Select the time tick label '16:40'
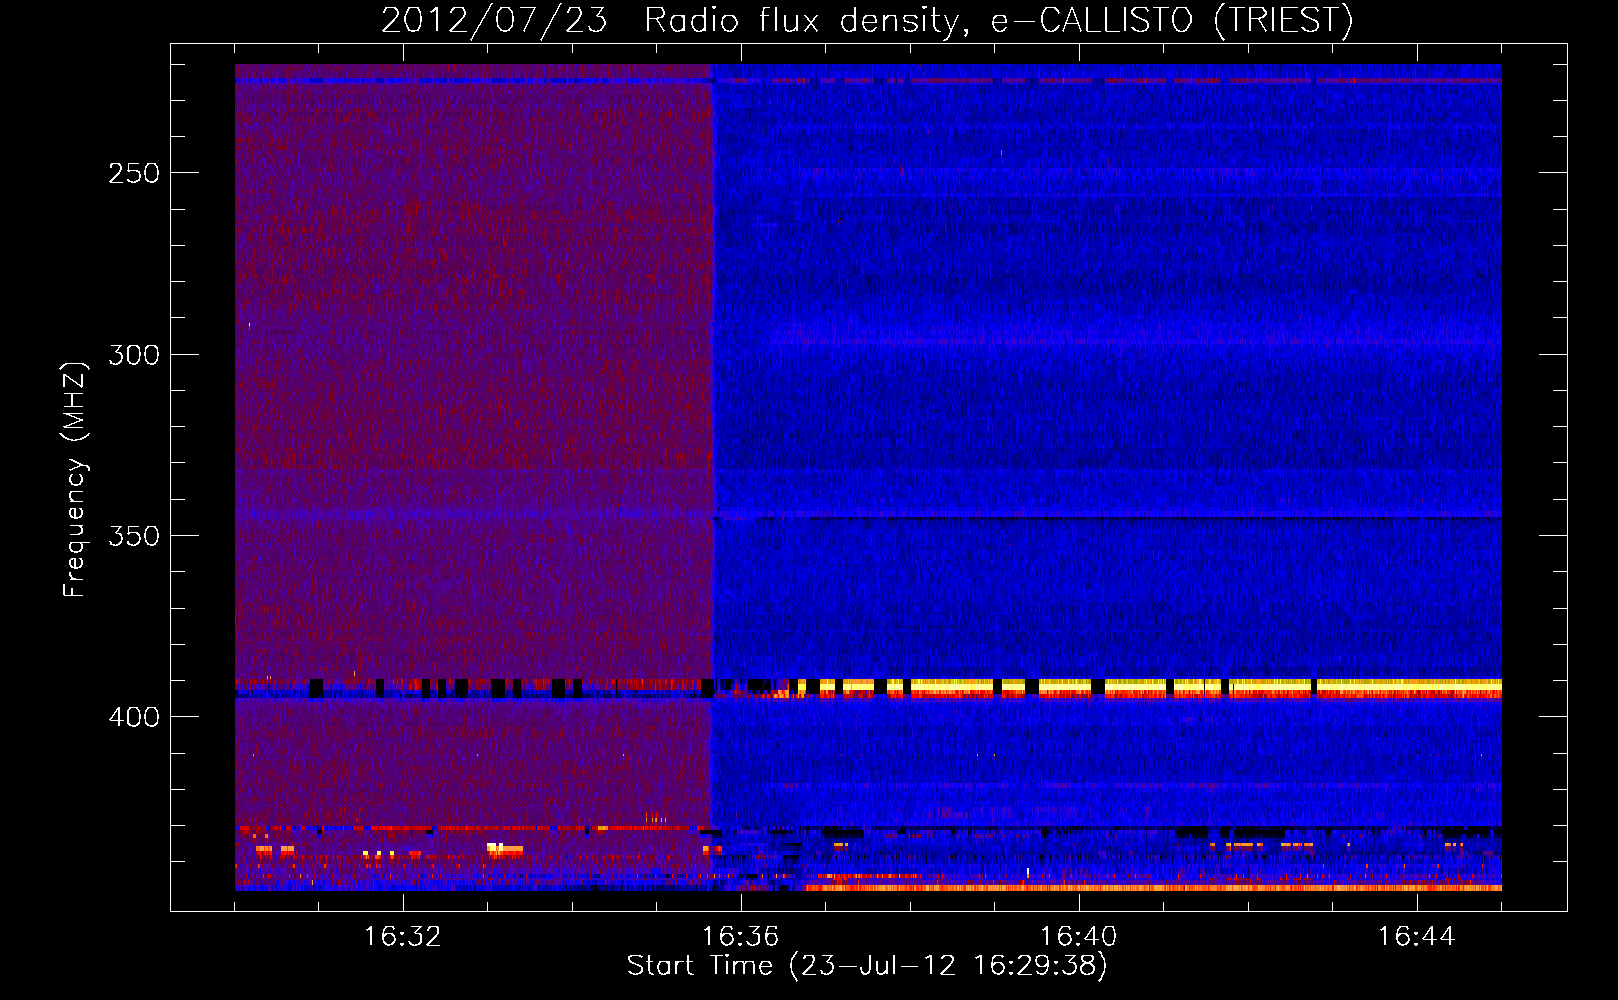 click(1079, 937)
